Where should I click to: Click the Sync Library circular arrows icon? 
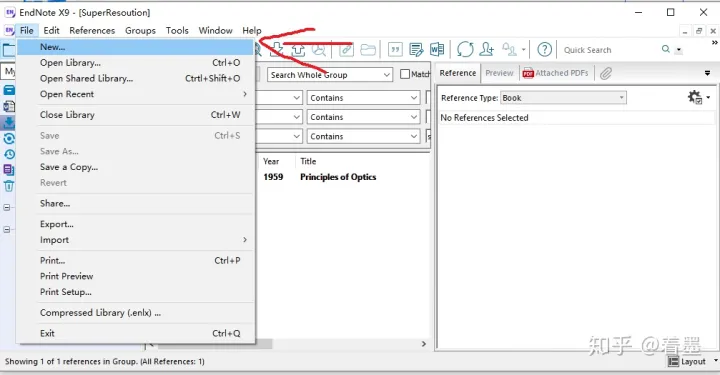pos(465,49)
